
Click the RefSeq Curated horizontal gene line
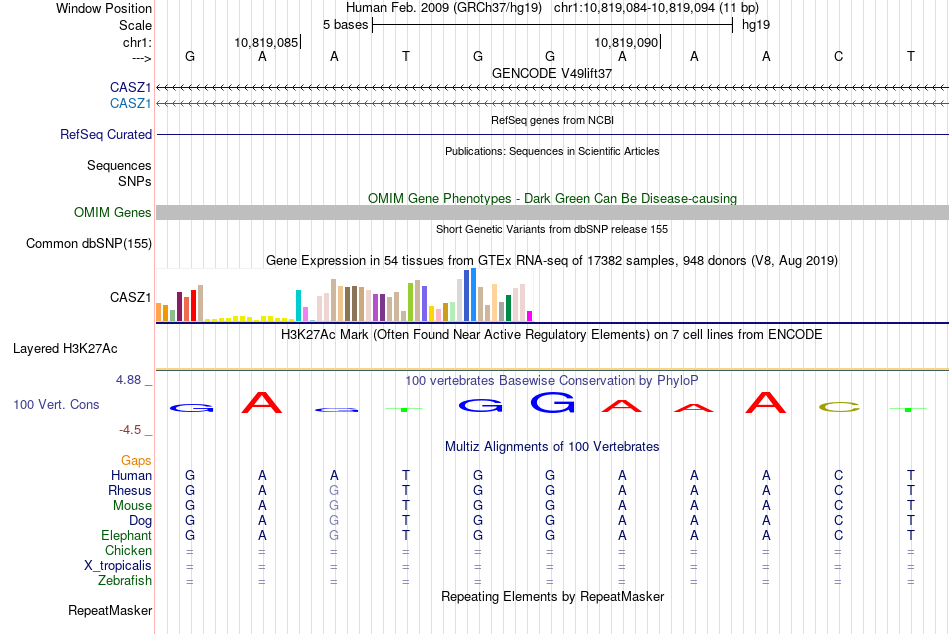pos(552,135)
